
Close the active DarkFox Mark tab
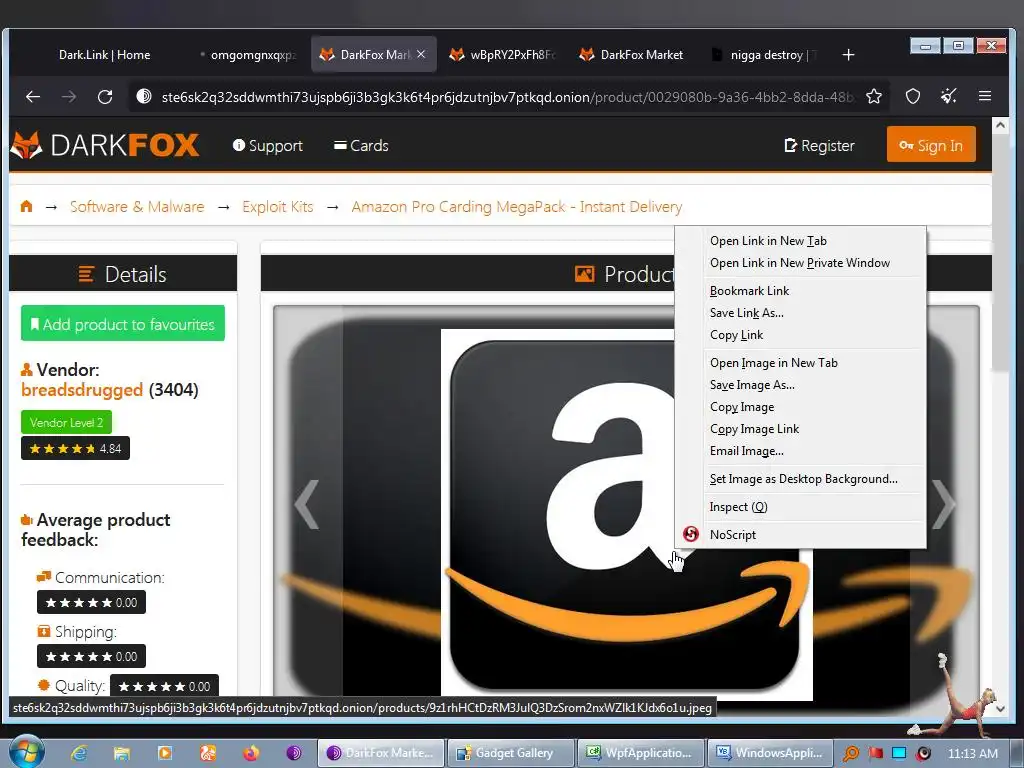coord(421,54)
